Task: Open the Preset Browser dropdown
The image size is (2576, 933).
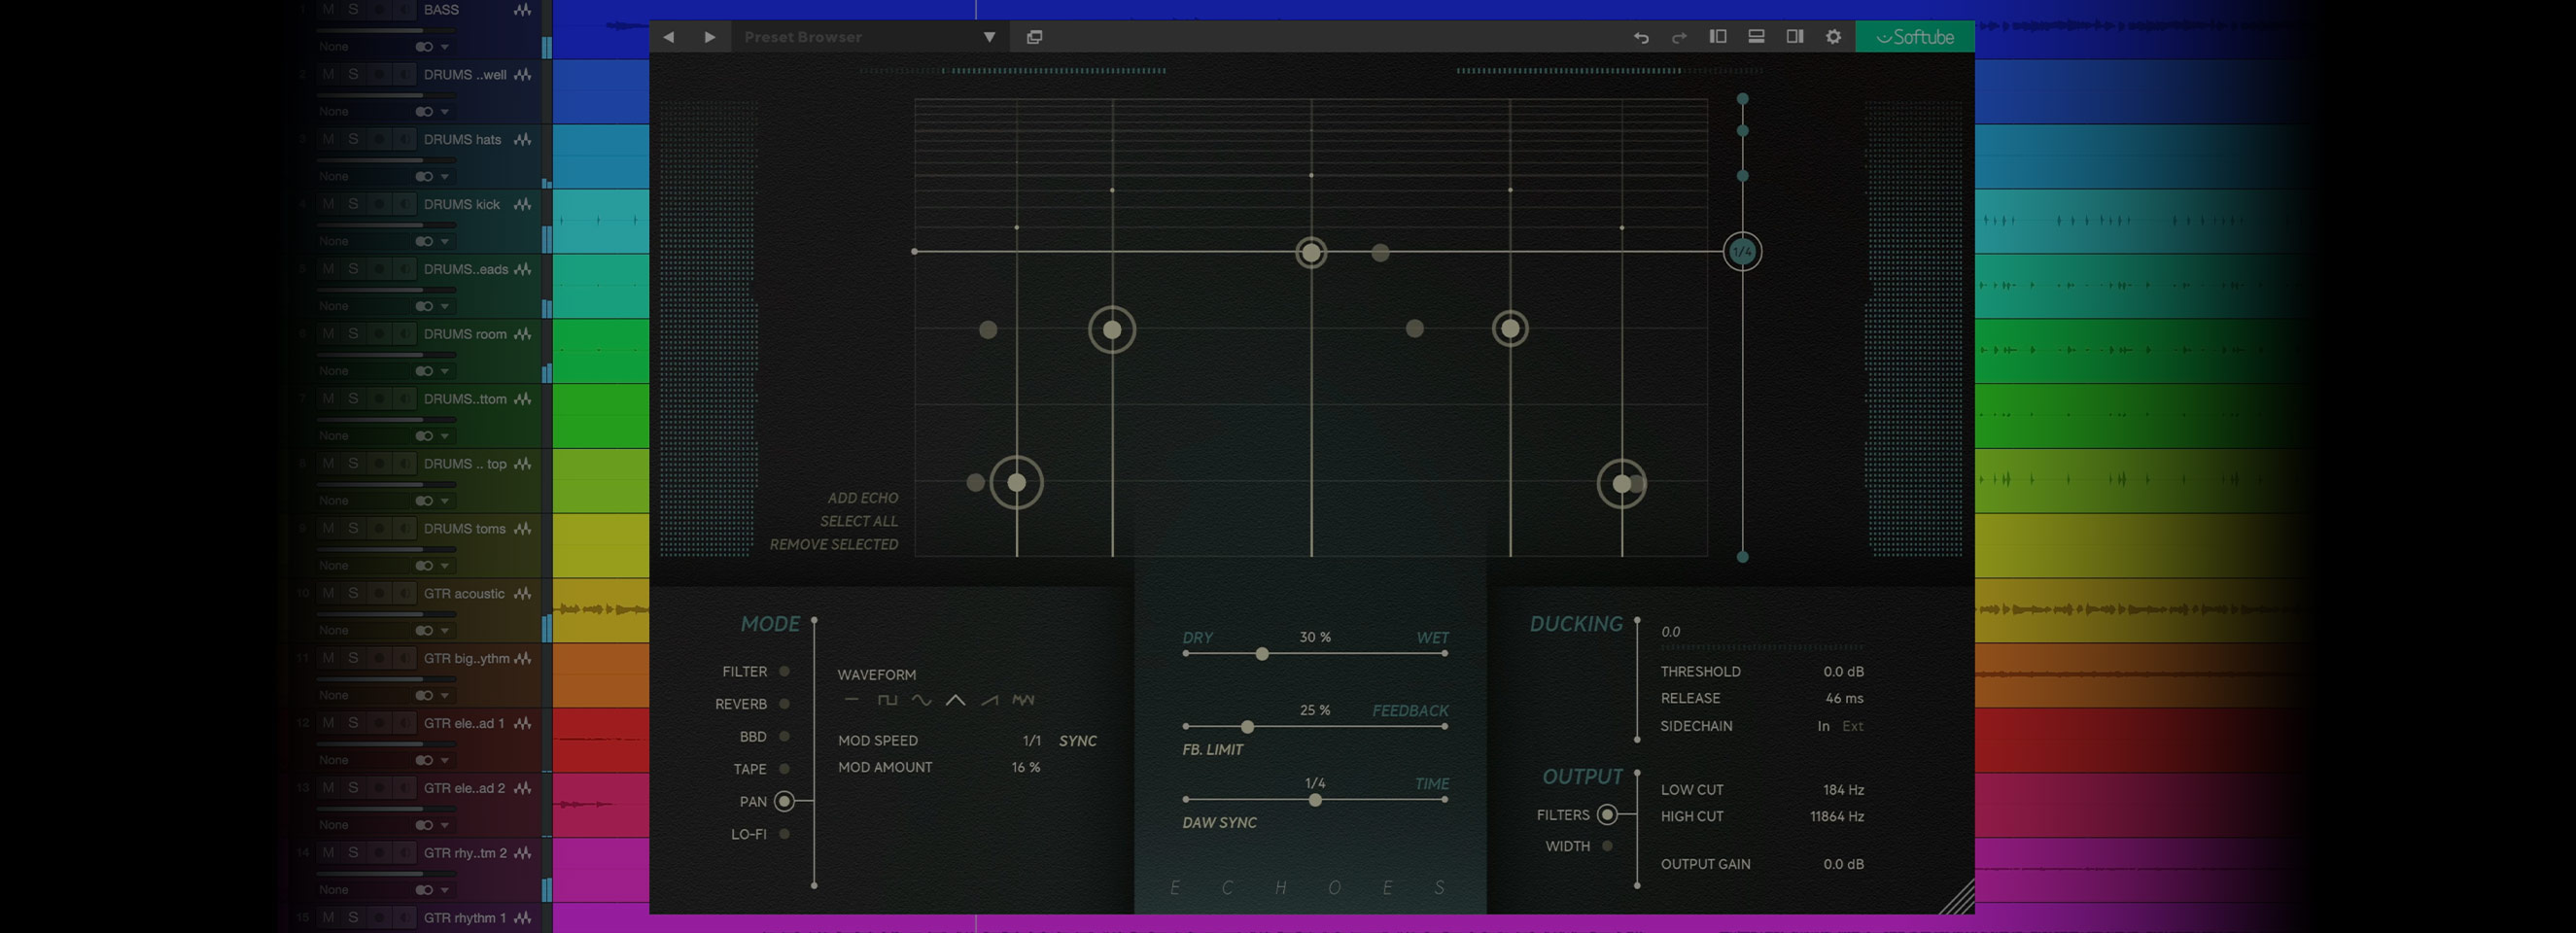Action: (x=989, y=37)
